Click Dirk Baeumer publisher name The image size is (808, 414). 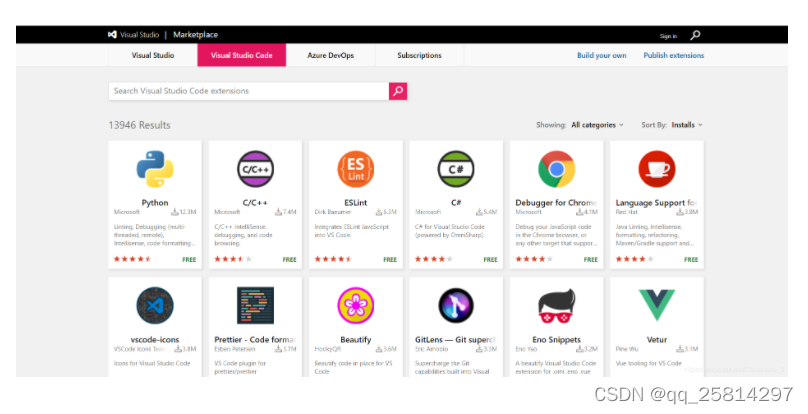click(333, 212)
